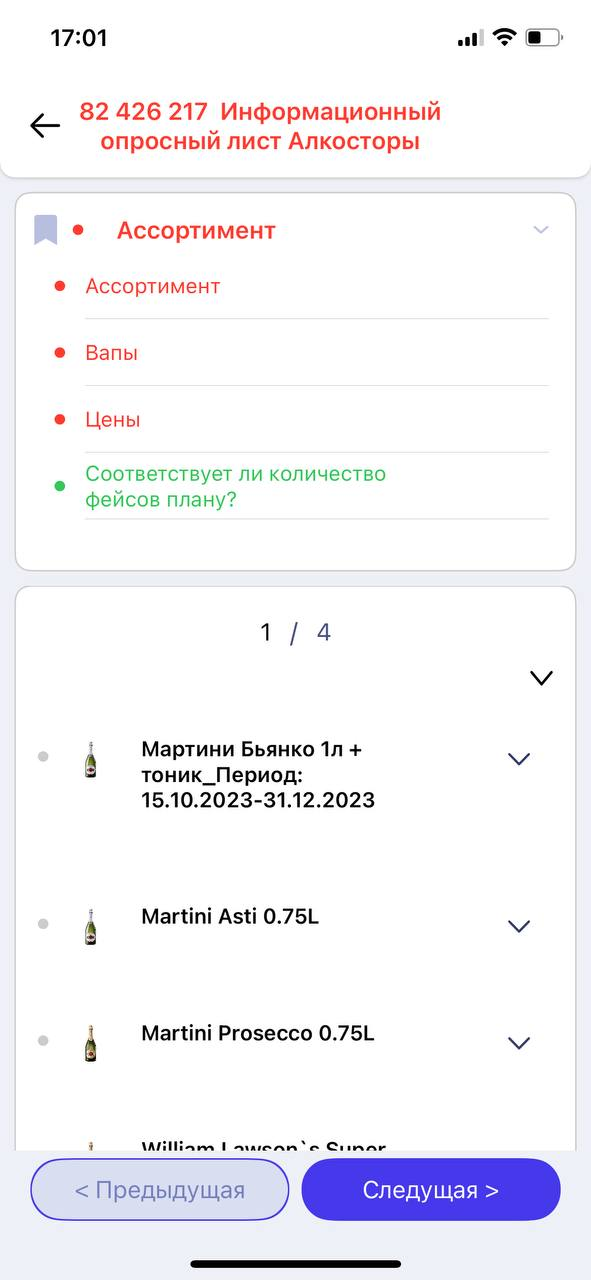This screenshot has width=591, height=1280.
Task: Tap the cellular signal bars icon
Action: pyautogui.click(x=470, y=39)
